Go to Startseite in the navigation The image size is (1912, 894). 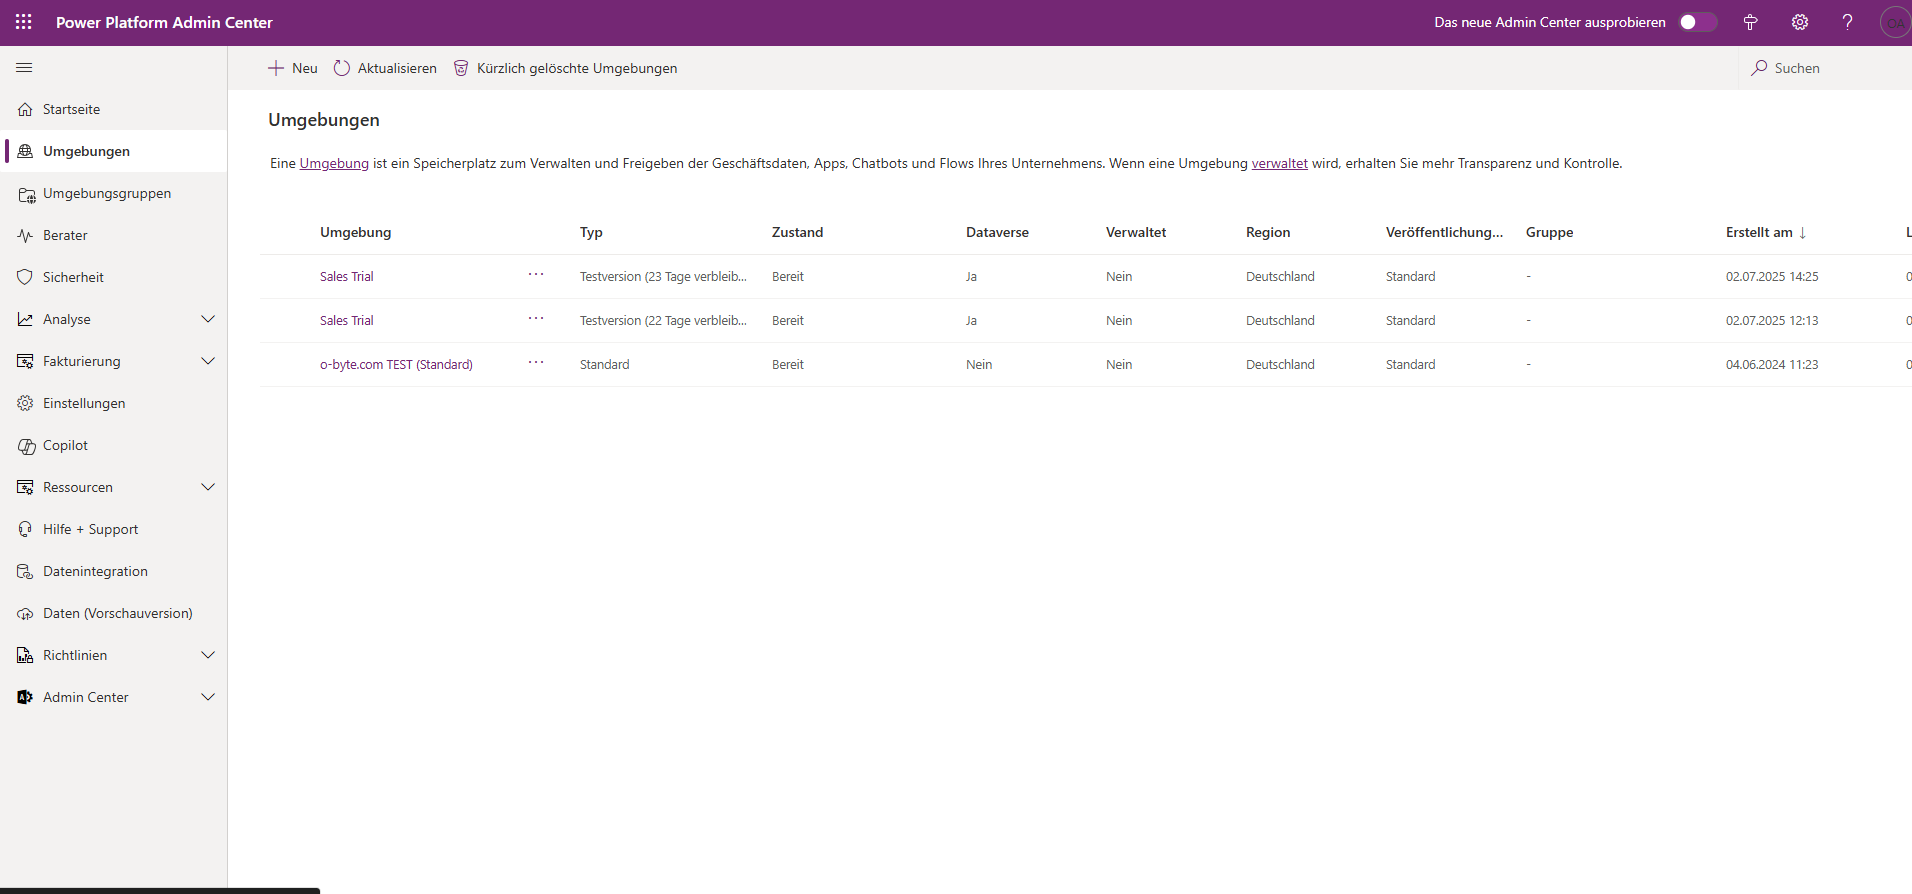[71, 110]
